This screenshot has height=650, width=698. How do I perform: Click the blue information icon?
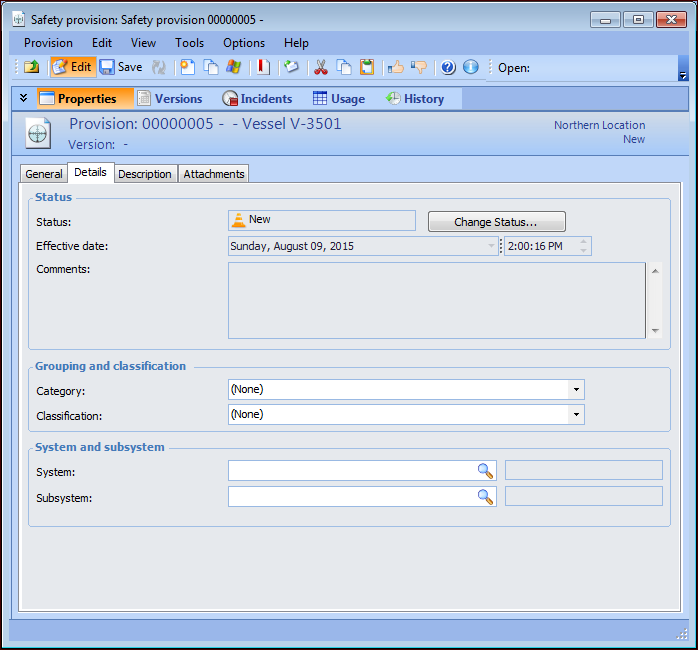(x=470, y=67)
